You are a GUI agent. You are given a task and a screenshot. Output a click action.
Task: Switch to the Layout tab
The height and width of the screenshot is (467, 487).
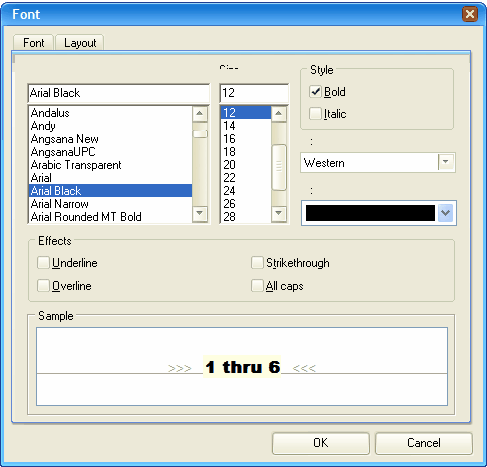[x=80, y=43]
